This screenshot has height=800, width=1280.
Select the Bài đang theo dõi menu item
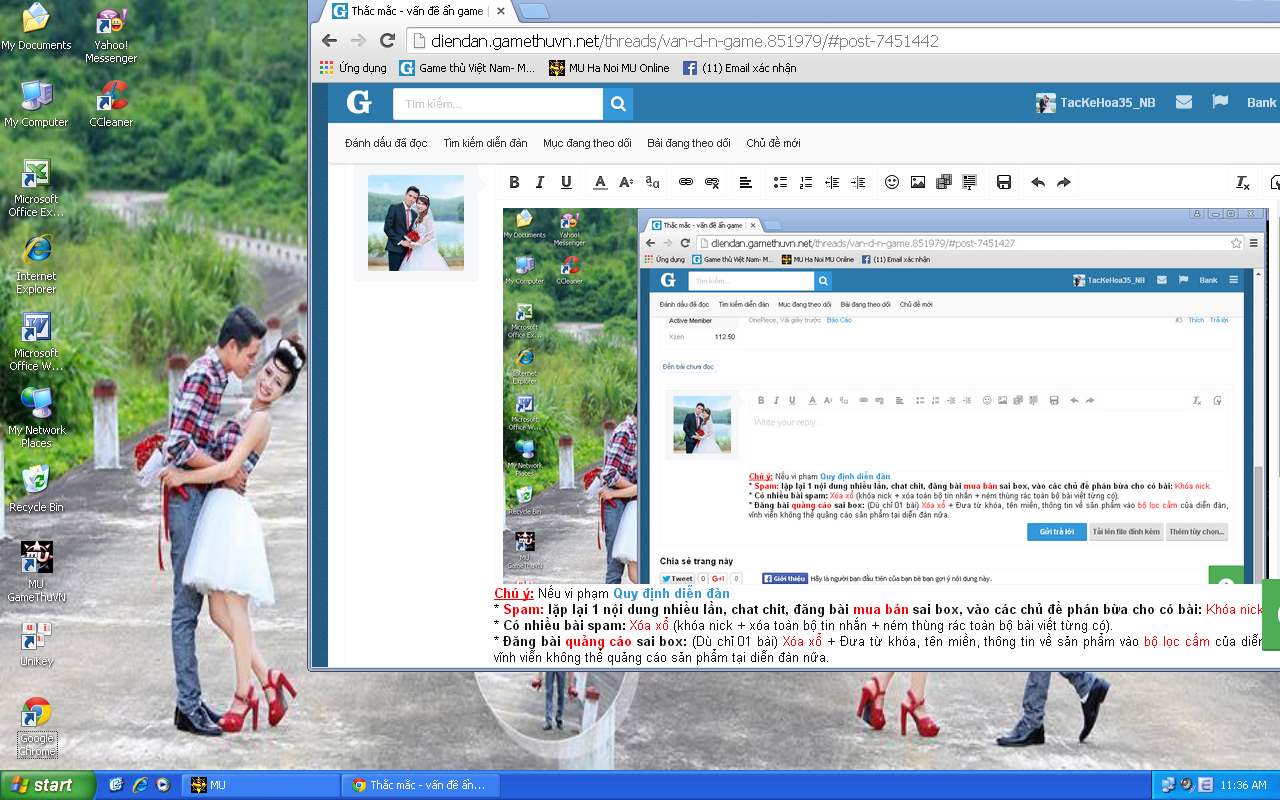(x=689, y=143)
